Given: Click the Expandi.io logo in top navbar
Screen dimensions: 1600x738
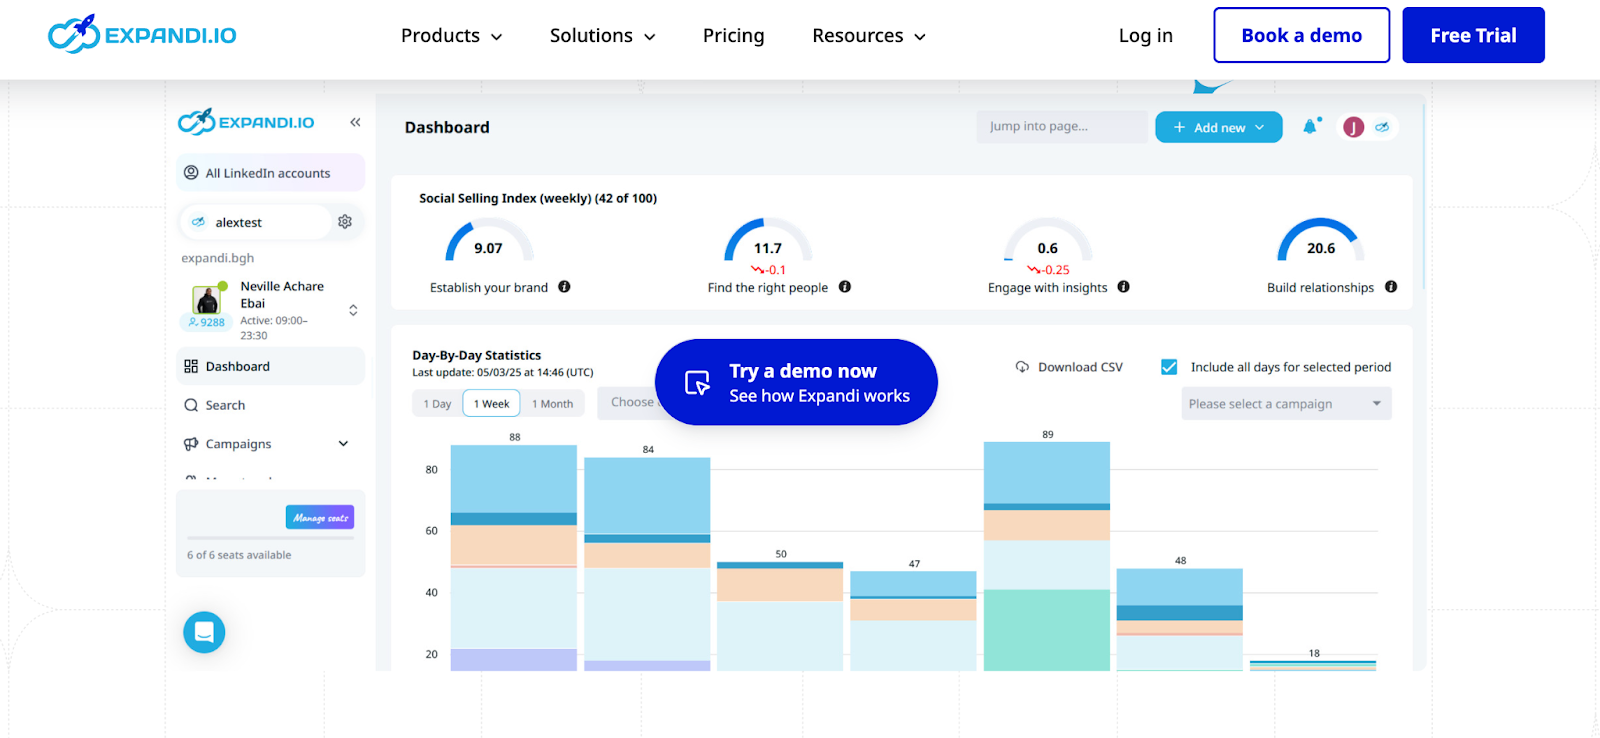Looking at the screenshot, I should tap(142, 35).
